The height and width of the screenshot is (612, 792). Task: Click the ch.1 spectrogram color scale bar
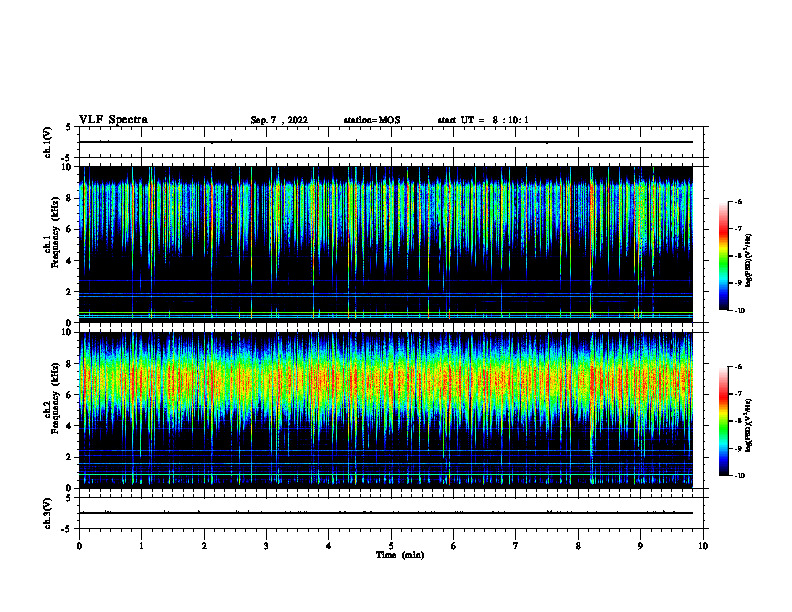click(724, 256)
